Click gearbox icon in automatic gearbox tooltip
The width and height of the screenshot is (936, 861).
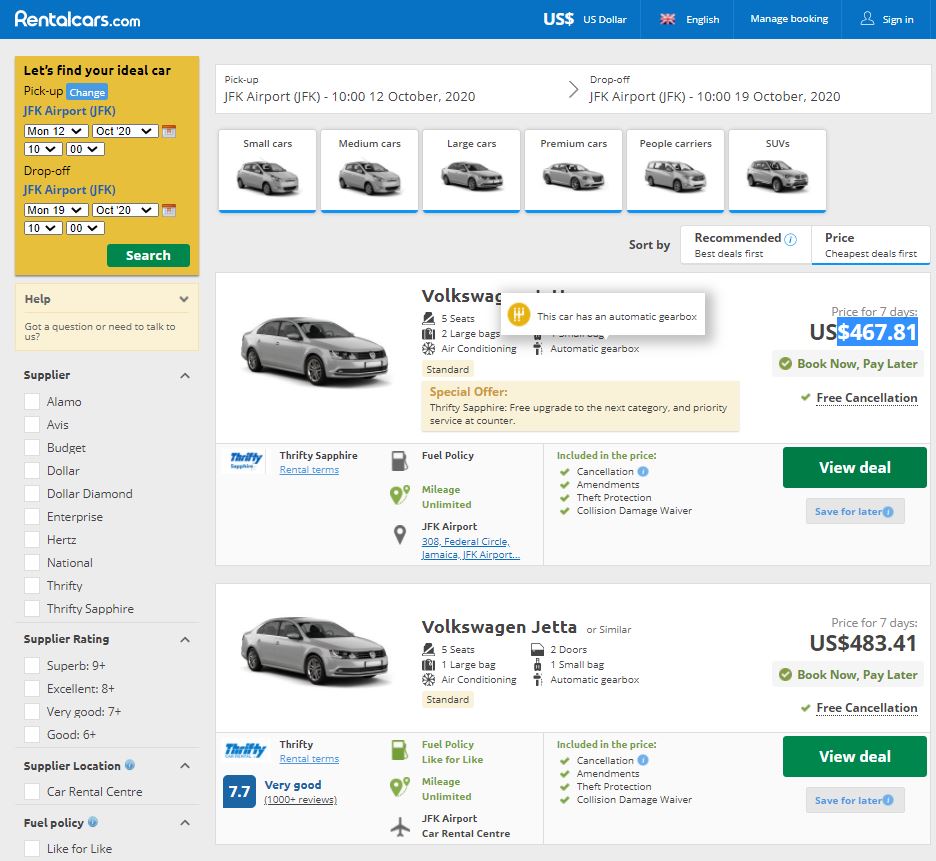[519, 314]
